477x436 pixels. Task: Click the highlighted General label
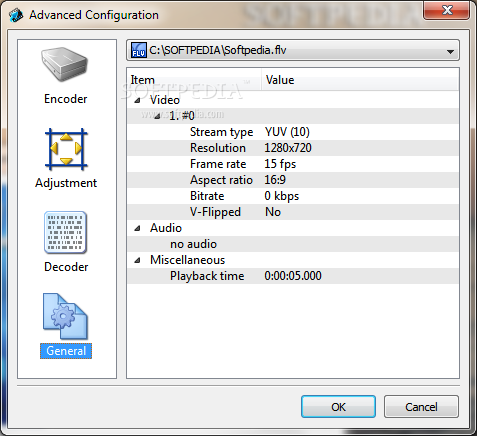click(x=66, y=351)
